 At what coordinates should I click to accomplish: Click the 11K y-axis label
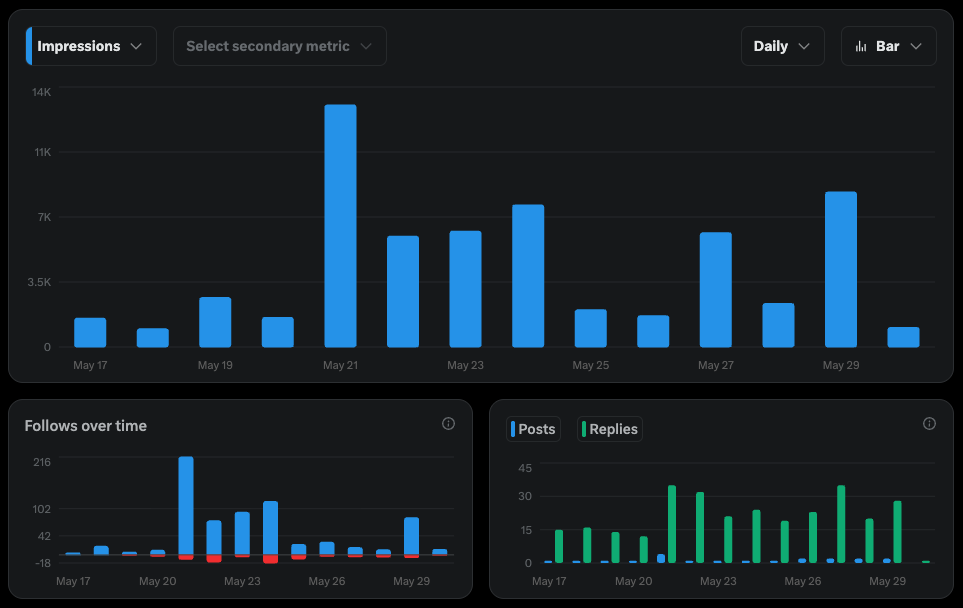pos(43,152)
